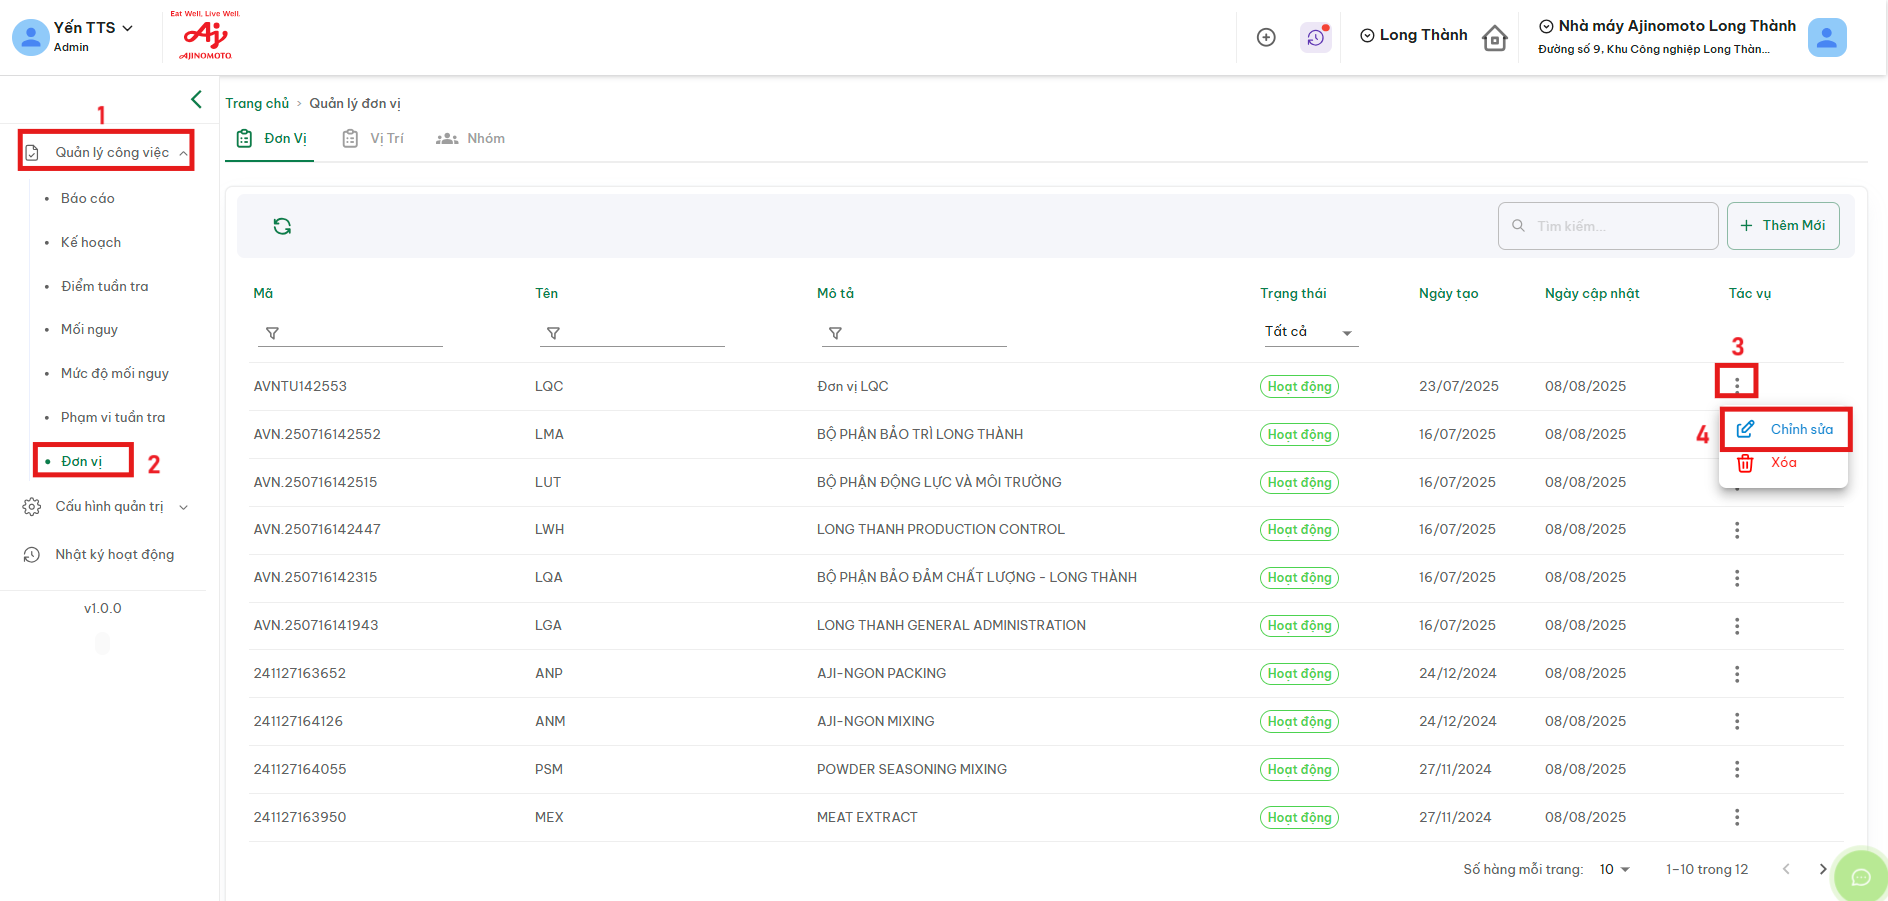
Task: Open Điểm tuần tra in sidebar
Action: pyautogui.click(x=105, y=286)
